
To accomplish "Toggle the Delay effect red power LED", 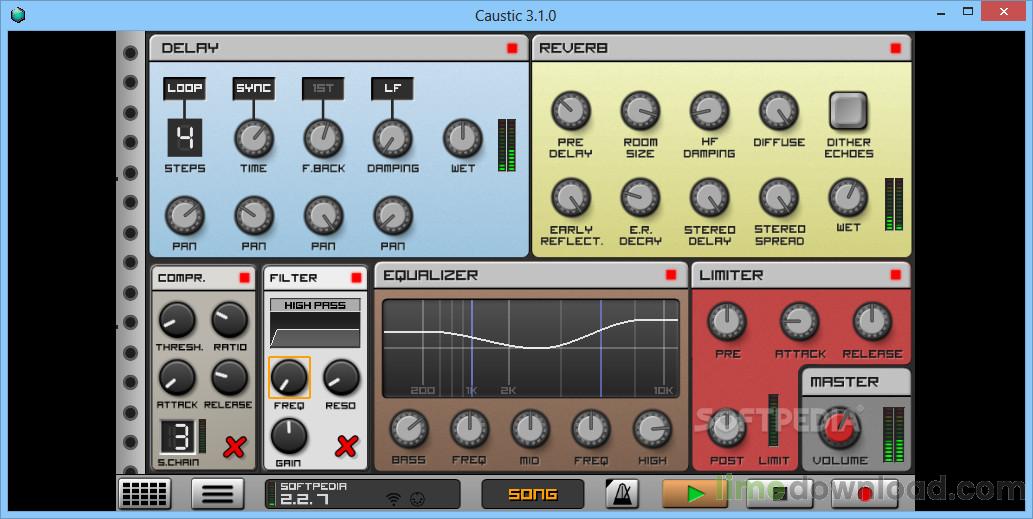I will coord(512,48).
